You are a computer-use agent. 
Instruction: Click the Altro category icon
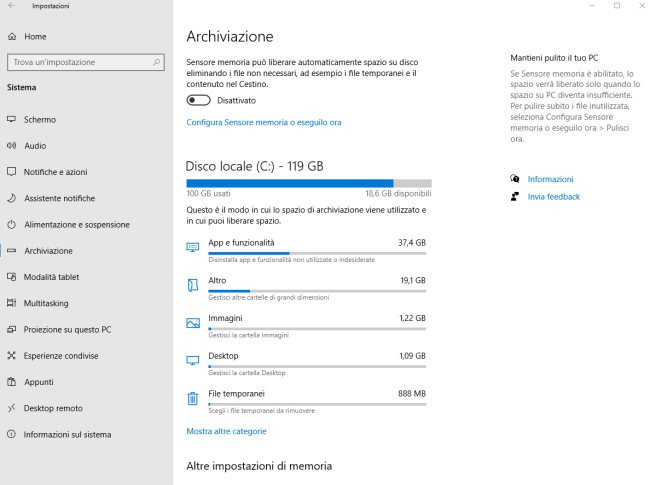pos(193,285)
